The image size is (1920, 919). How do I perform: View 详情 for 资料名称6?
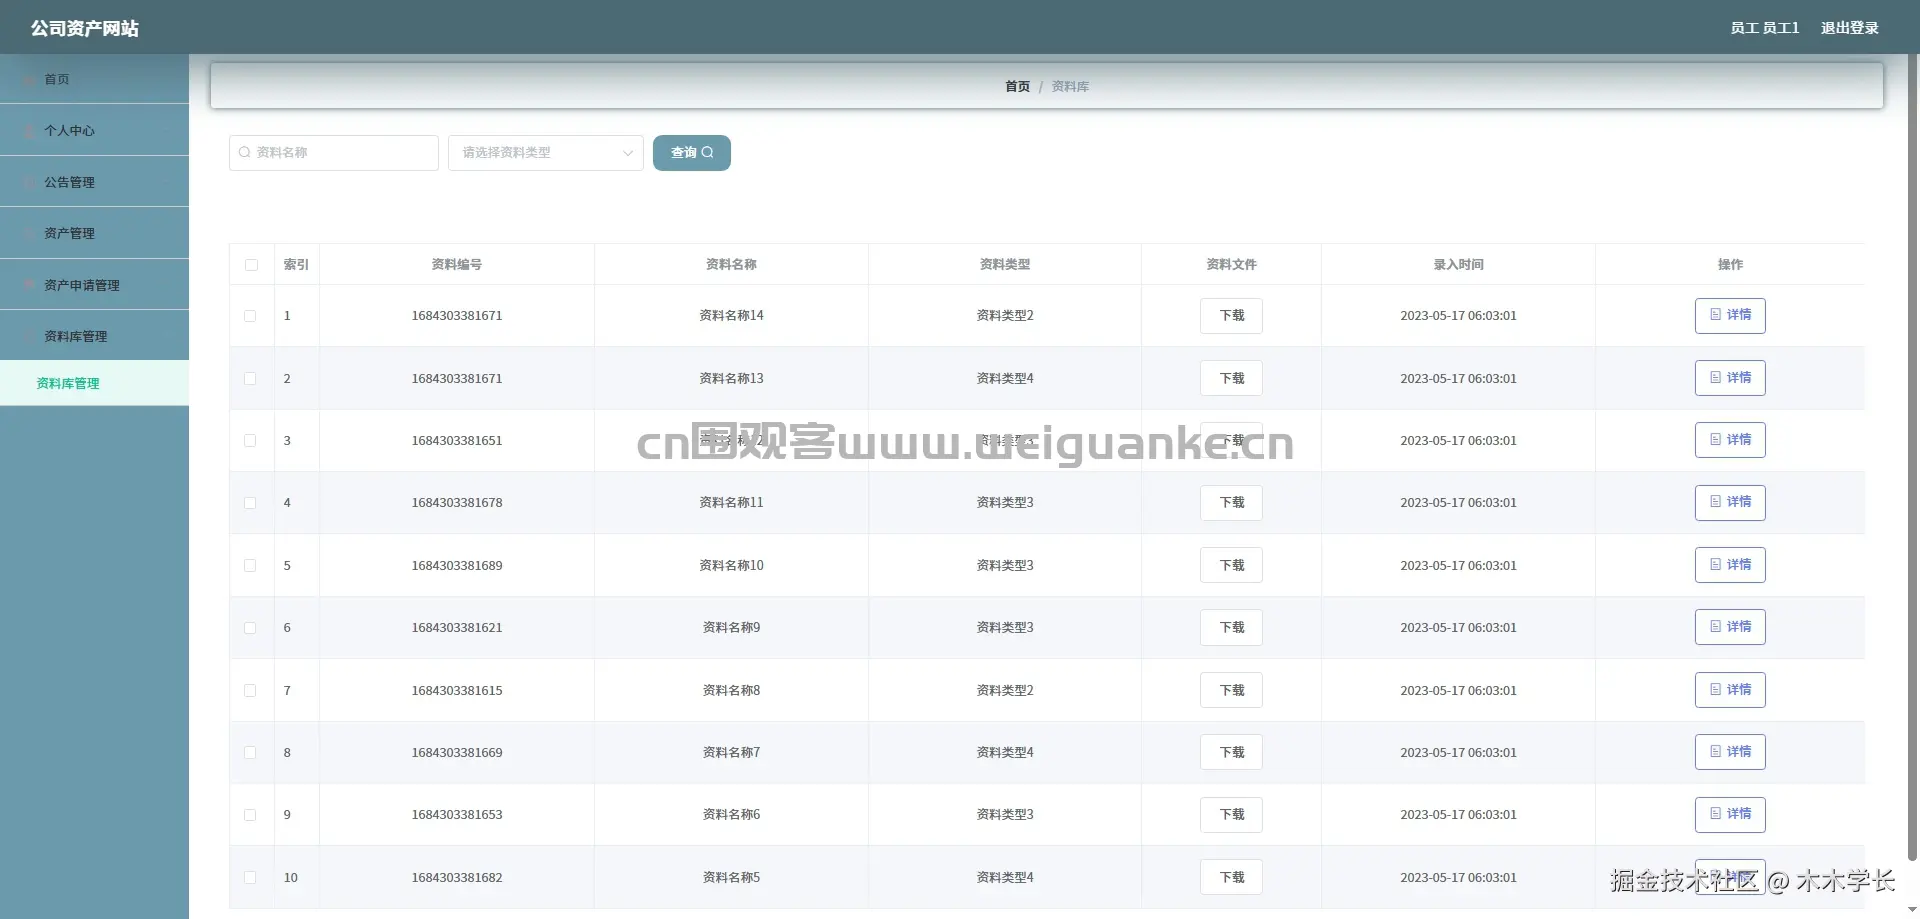[1730, 815]
